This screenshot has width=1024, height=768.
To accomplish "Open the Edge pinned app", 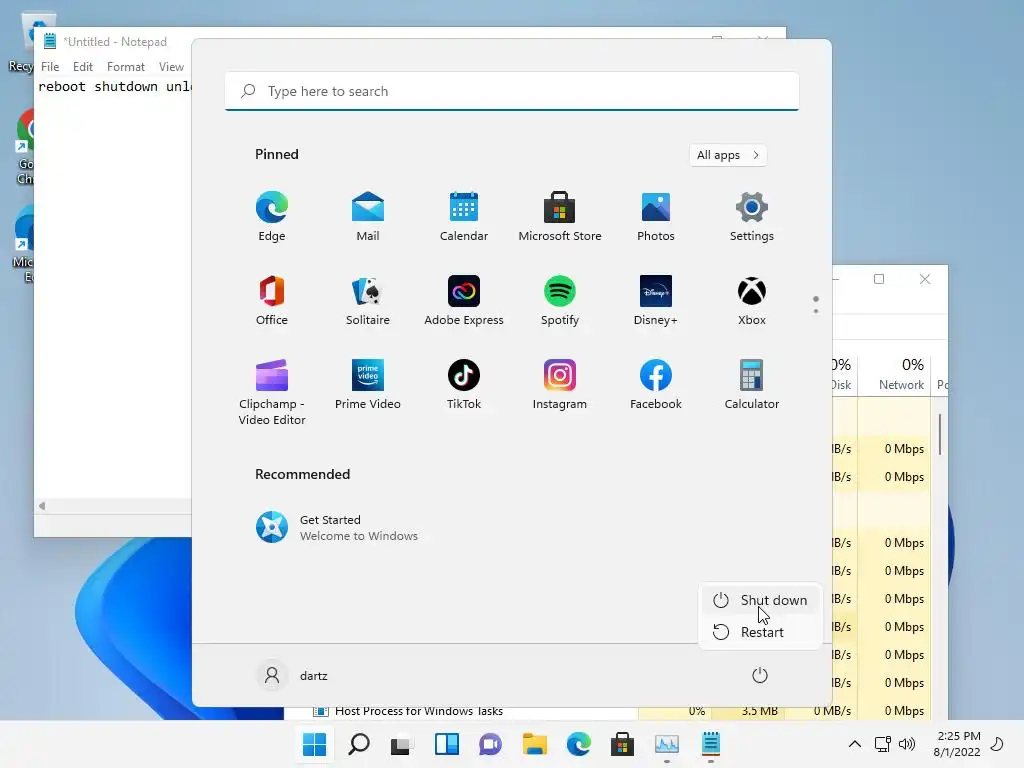I will pos(272,217).
